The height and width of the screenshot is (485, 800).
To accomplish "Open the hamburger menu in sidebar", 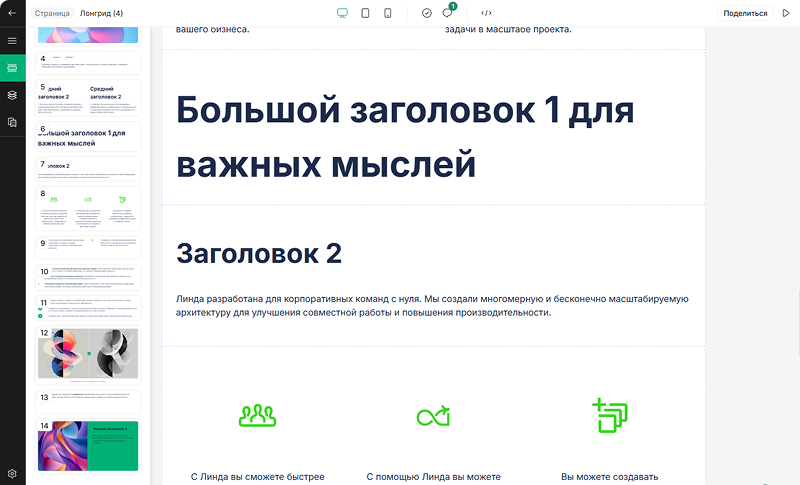I will [12, 41].
